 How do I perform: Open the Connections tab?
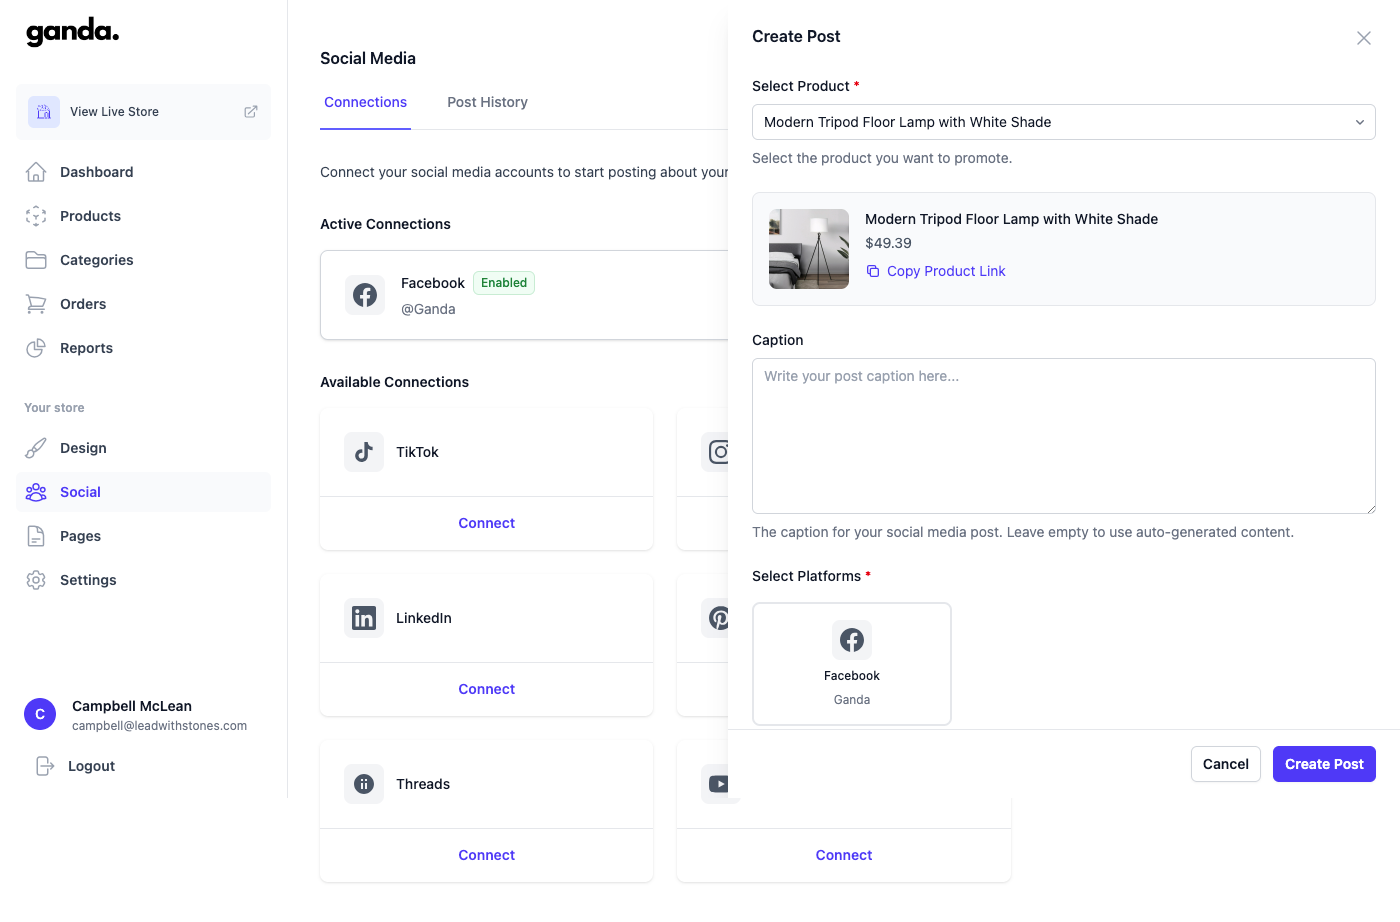[365, 101]
